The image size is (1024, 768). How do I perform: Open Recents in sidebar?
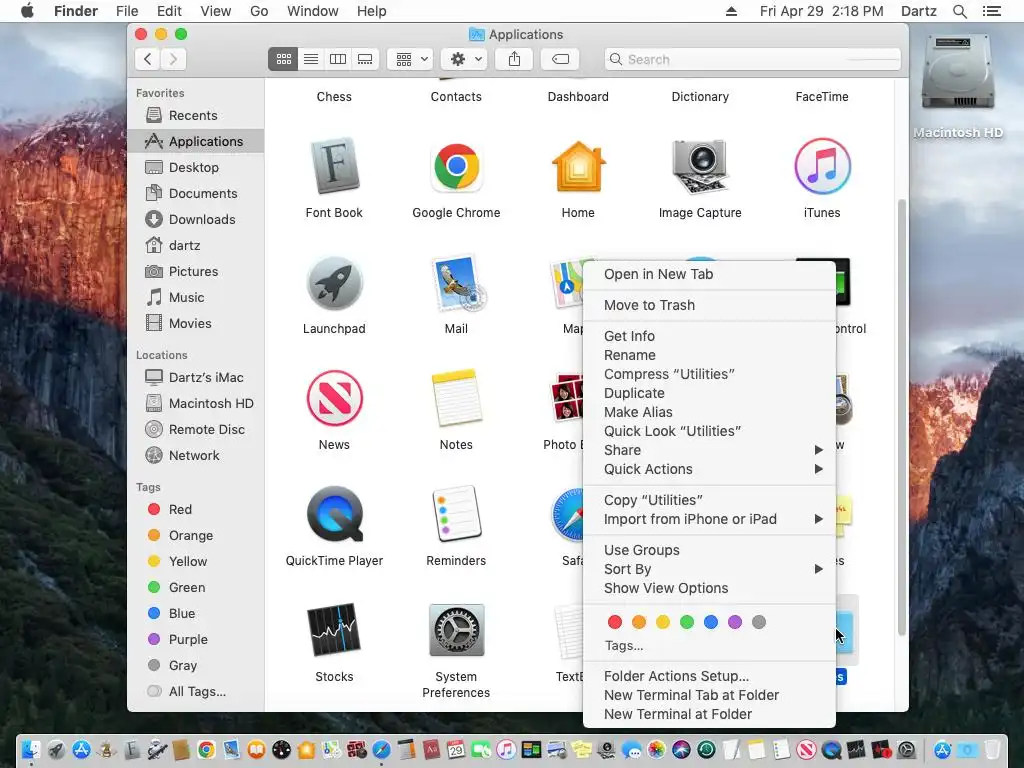tap(196, 116)
